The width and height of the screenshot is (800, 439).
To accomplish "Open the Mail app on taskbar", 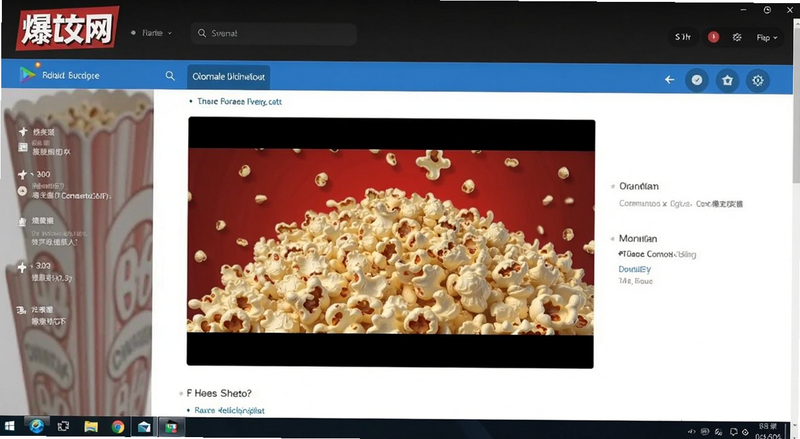I will 144,427.
